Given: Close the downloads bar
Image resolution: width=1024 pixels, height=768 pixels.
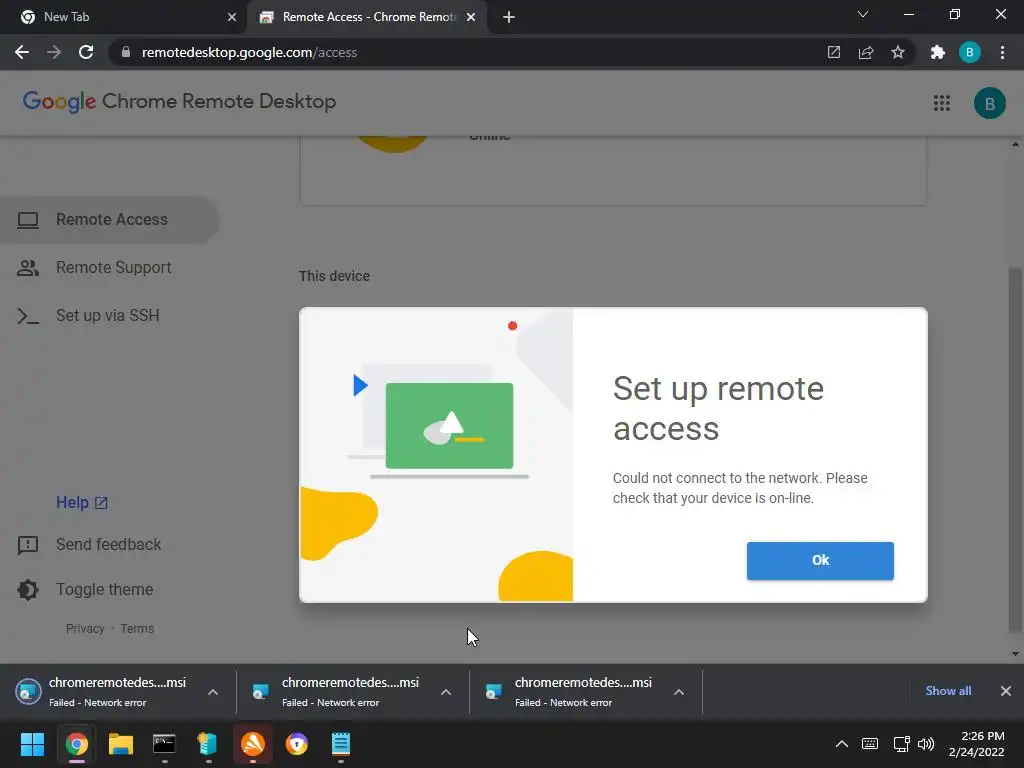Looking at the screenshot, I should pos(1006,691).
